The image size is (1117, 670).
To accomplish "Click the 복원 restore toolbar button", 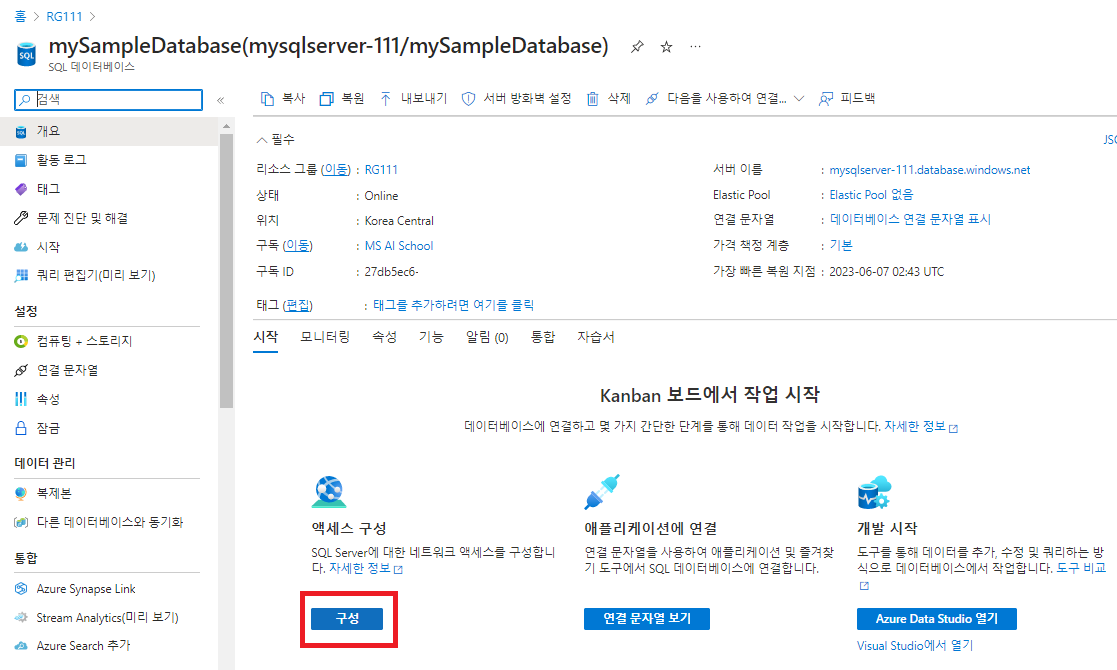I will click(x=342, y=98).
